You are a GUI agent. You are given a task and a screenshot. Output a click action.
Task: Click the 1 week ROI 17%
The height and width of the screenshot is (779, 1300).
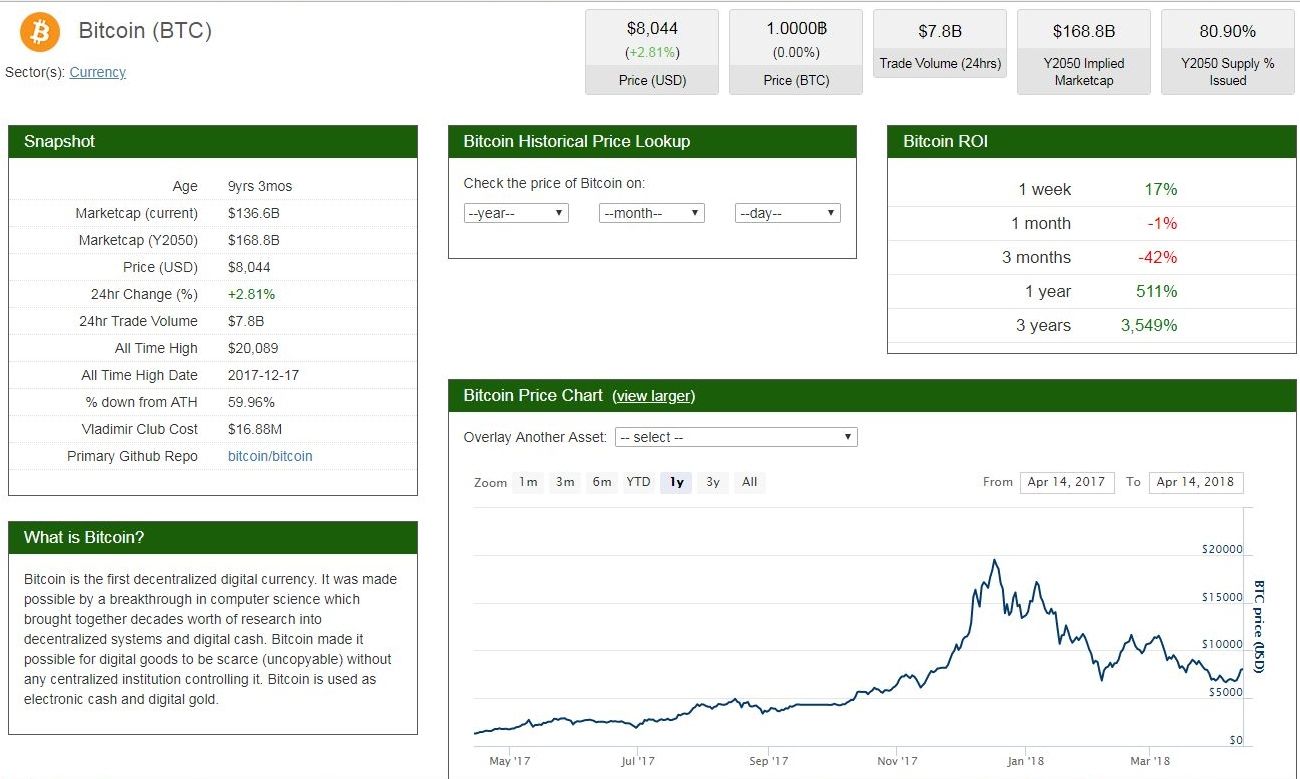[1160, 189]
